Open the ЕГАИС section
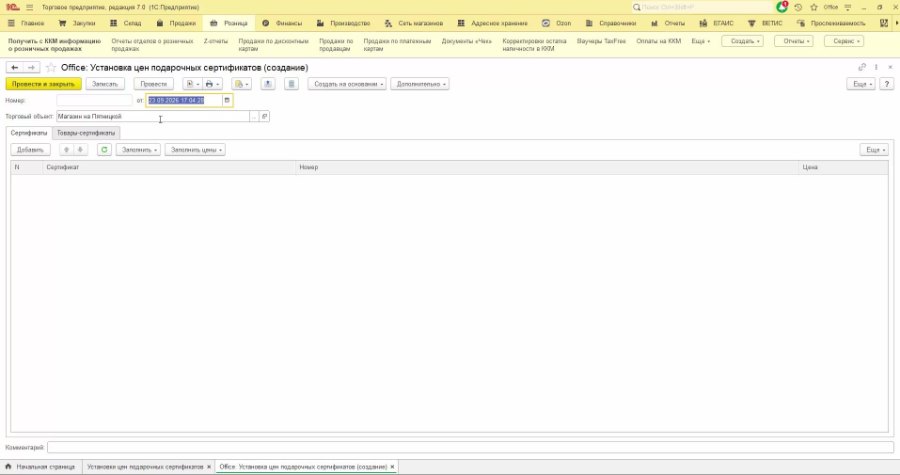This screenshot has width=900, height=475. coord(717,23)
